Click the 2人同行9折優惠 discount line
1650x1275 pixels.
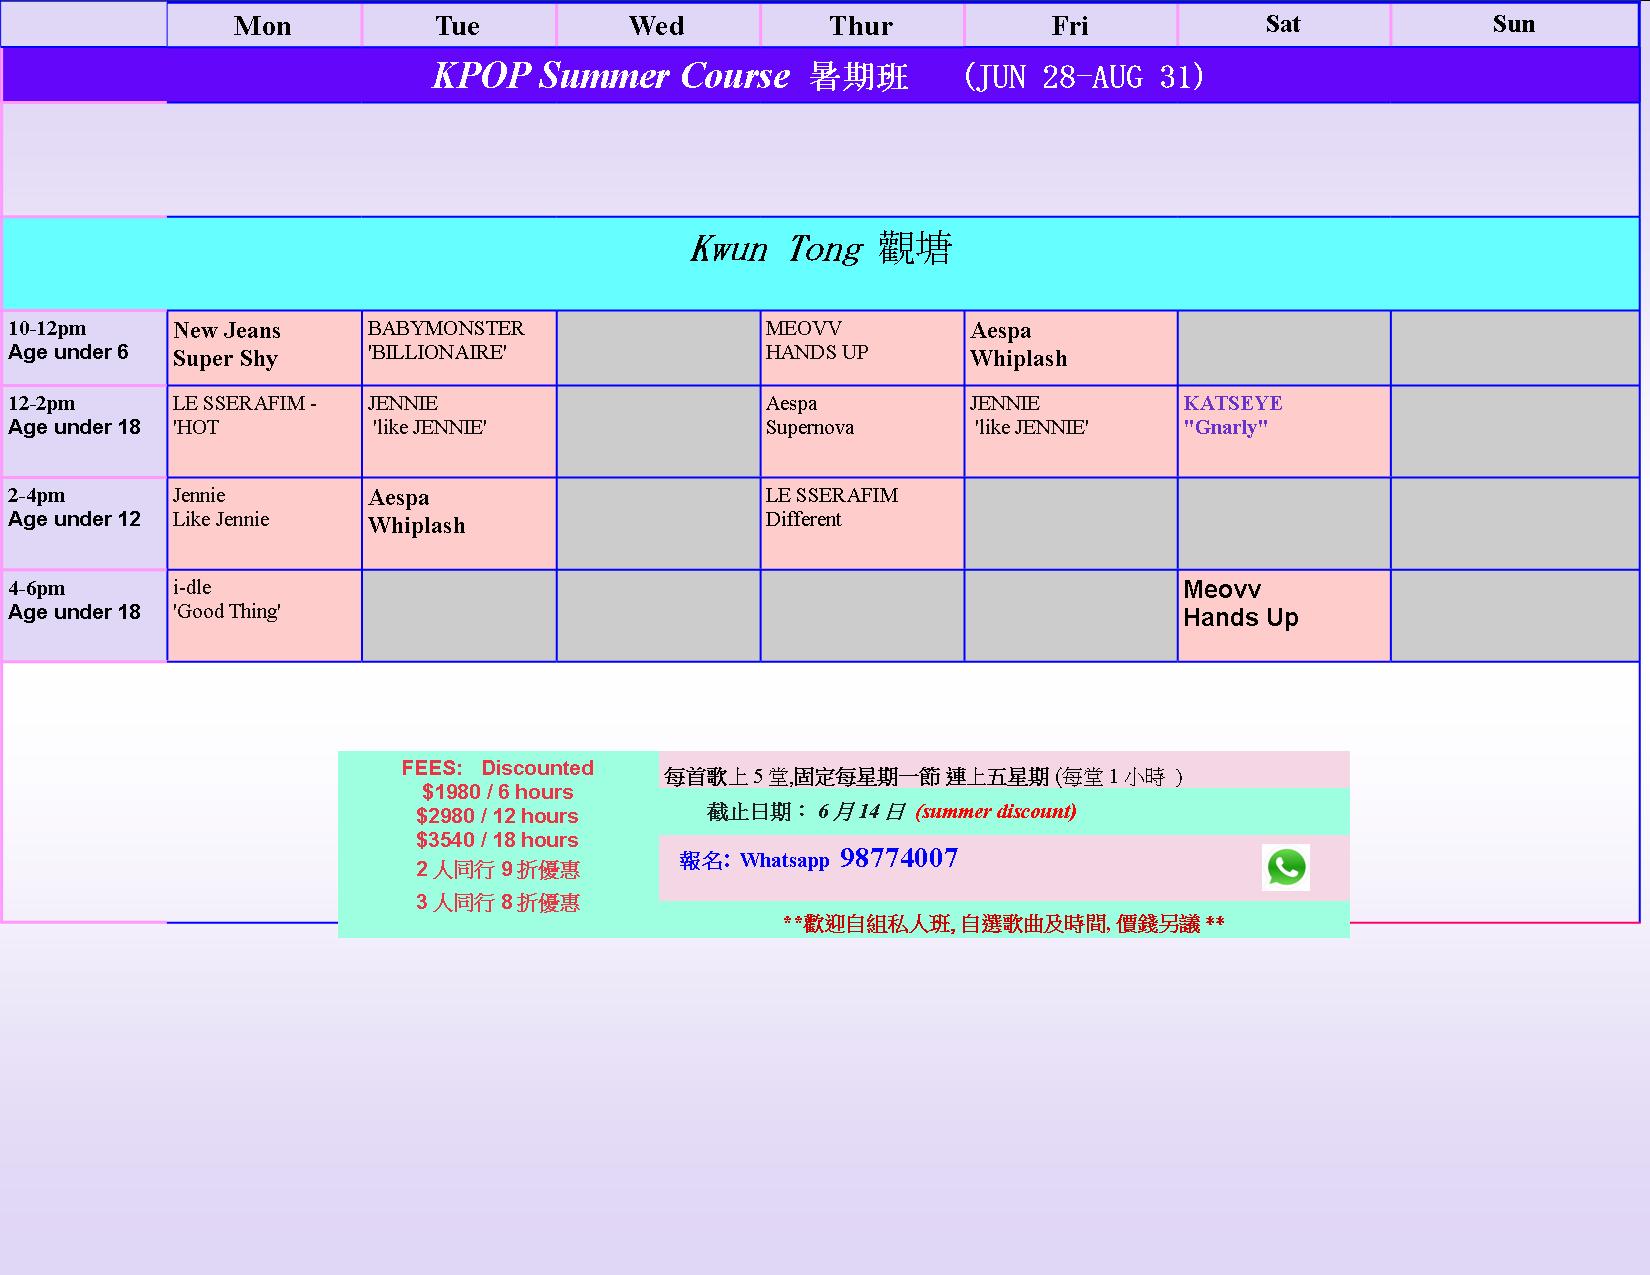[497, 869]
